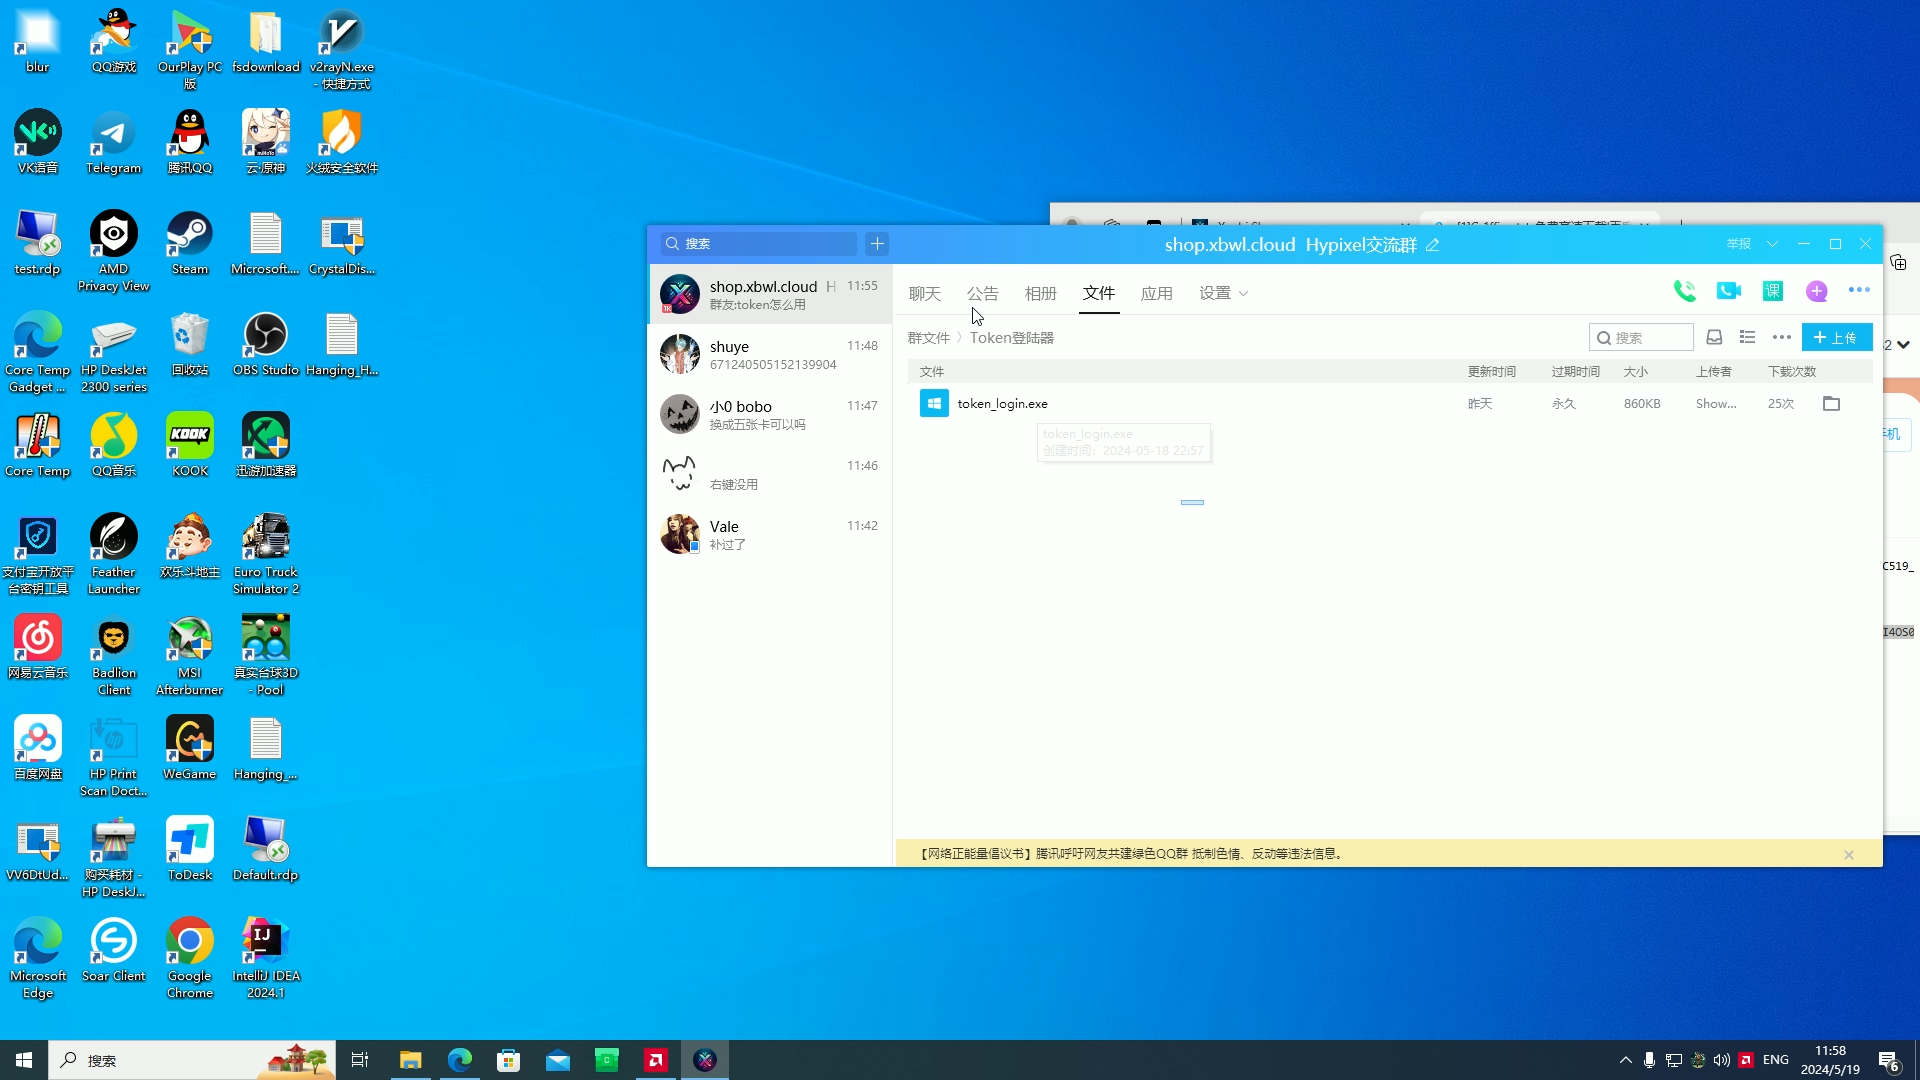Open the taskbar clock and date
The height and width of the screenshot is (1080, 1920).
(1830, 1060)
